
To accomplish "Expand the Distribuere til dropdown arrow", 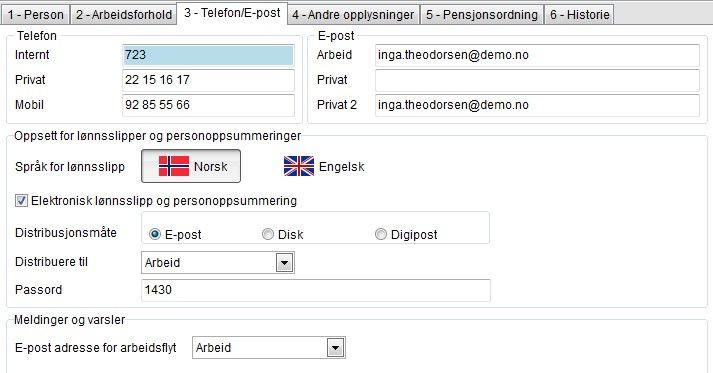I will (x=285, y=262).
